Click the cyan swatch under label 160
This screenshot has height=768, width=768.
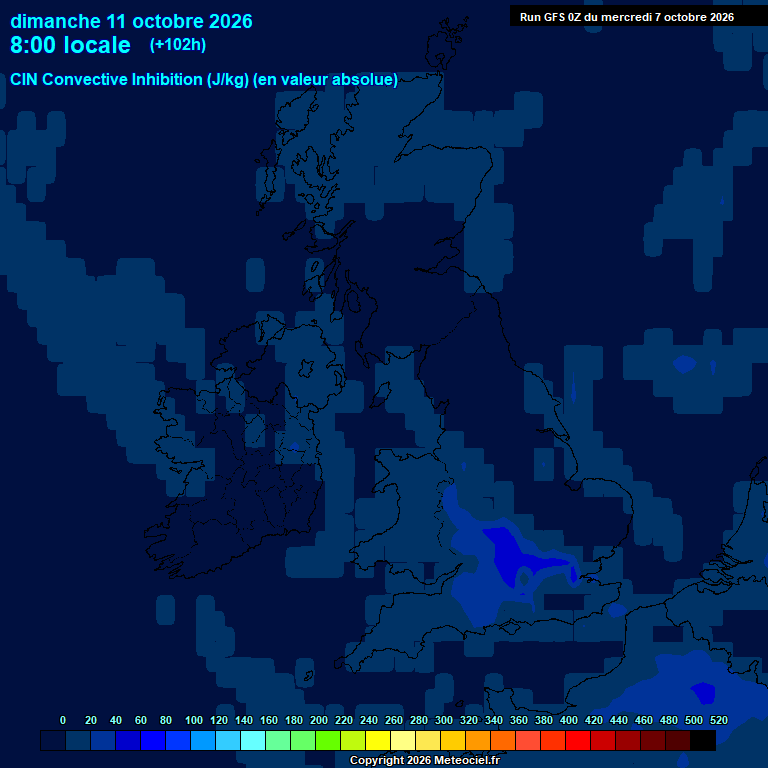pos(253,740)
